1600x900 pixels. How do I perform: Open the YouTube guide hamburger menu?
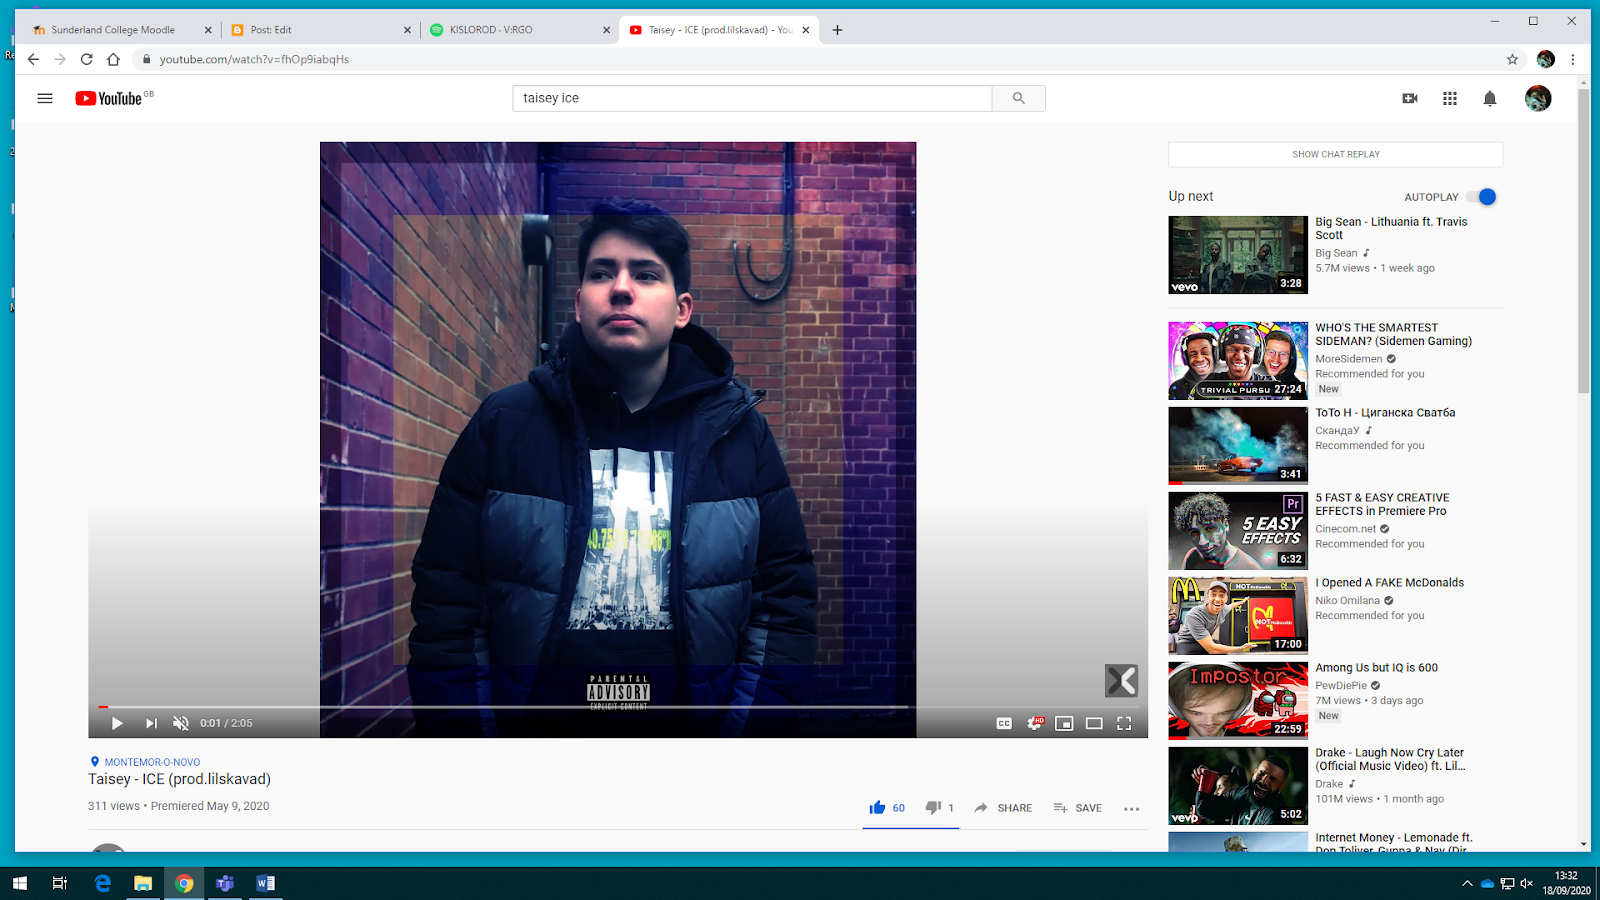[x=45, y=98]
